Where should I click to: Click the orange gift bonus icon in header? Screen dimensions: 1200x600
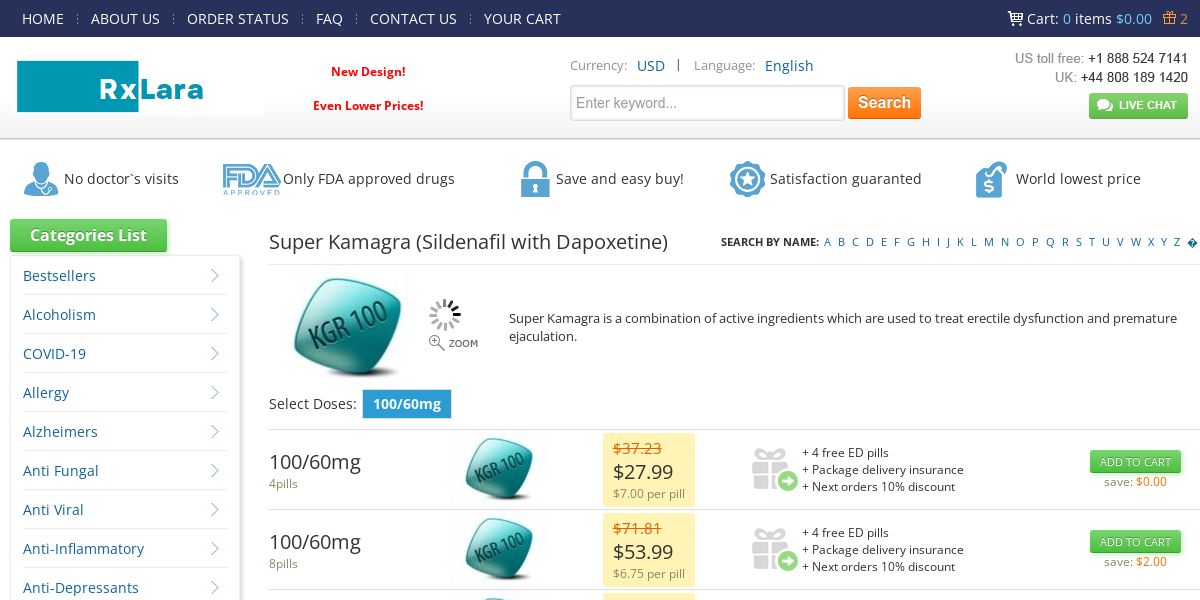coord(1168,18)
